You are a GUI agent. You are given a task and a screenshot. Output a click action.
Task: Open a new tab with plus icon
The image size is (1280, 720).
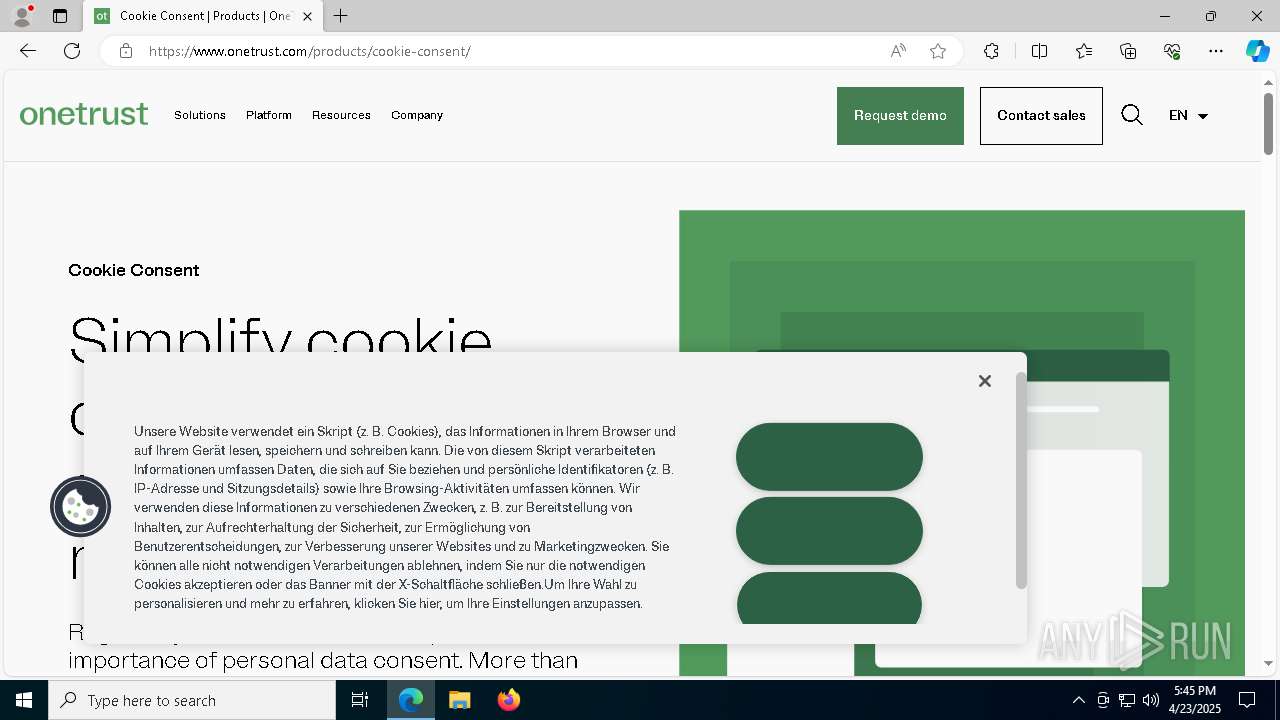coord(341,16)
